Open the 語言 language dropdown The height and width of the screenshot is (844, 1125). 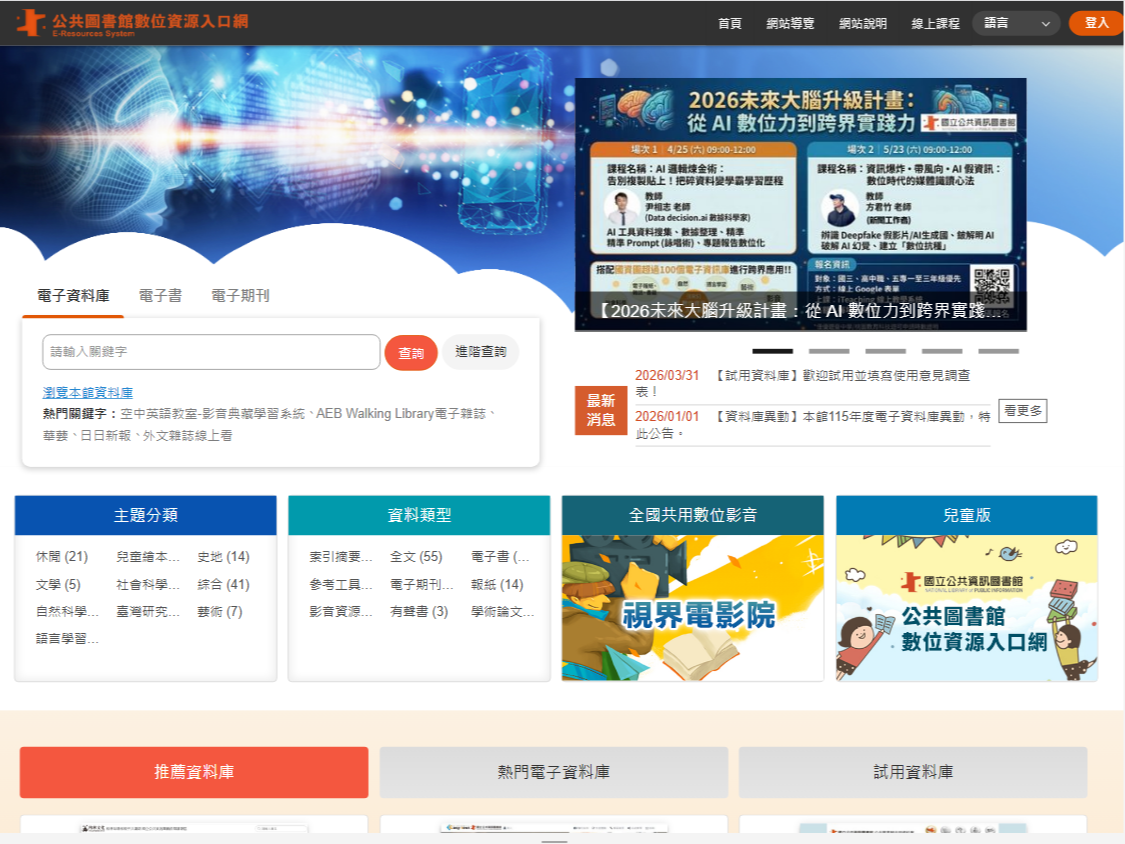click(1016, 22)
